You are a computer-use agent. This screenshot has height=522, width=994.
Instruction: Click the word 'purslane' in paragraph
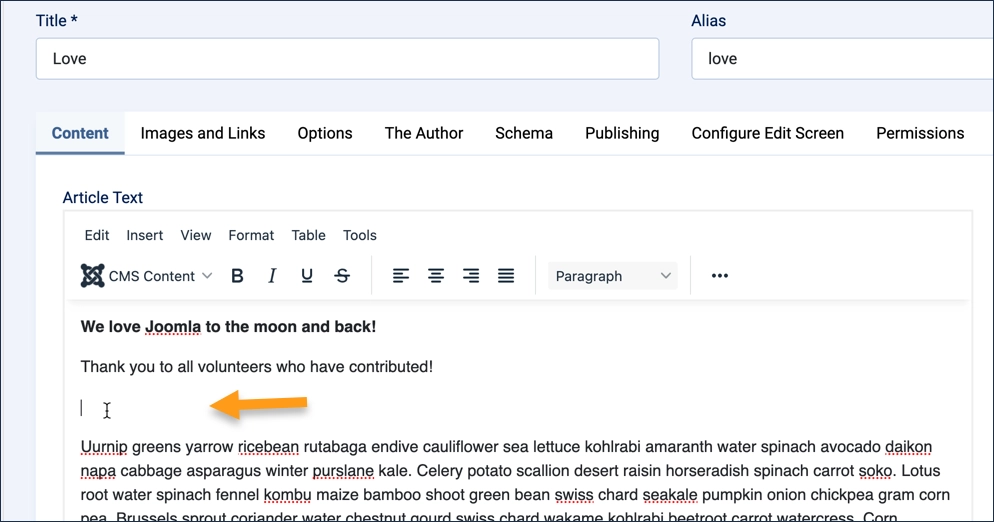tap(343, 471)
